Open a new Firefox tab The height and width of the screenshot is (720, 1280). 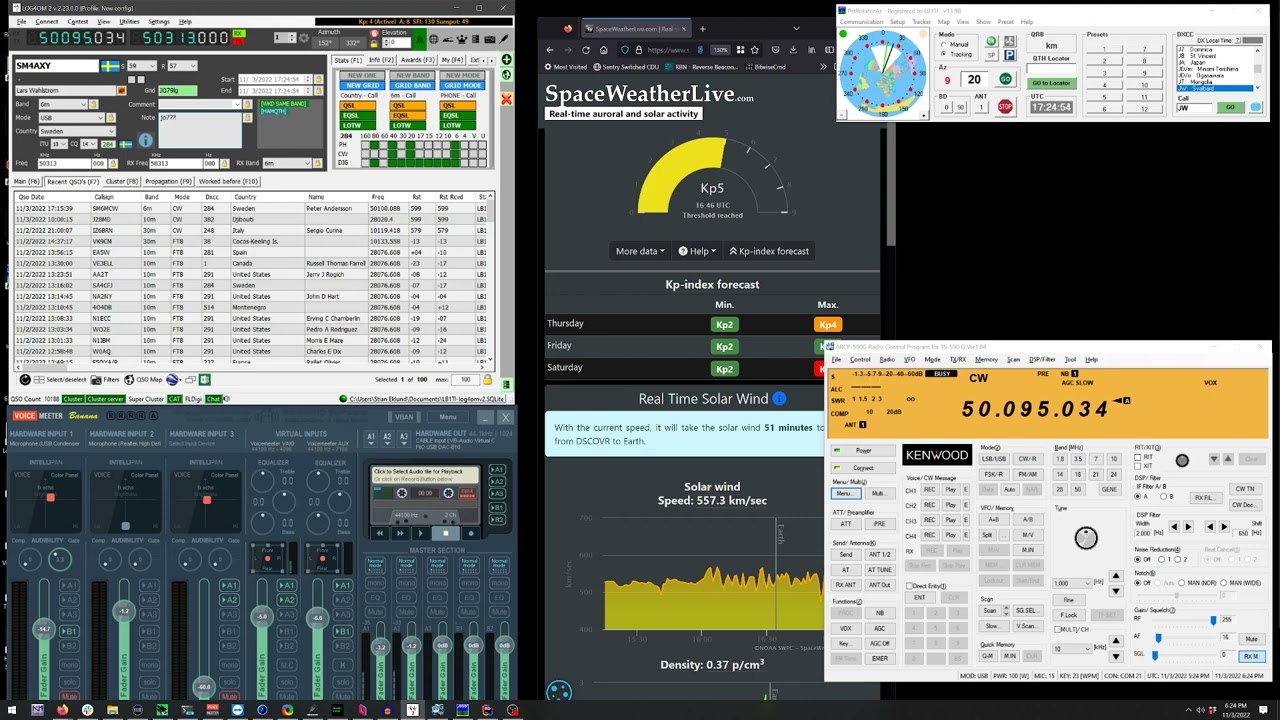coord(702,28)
